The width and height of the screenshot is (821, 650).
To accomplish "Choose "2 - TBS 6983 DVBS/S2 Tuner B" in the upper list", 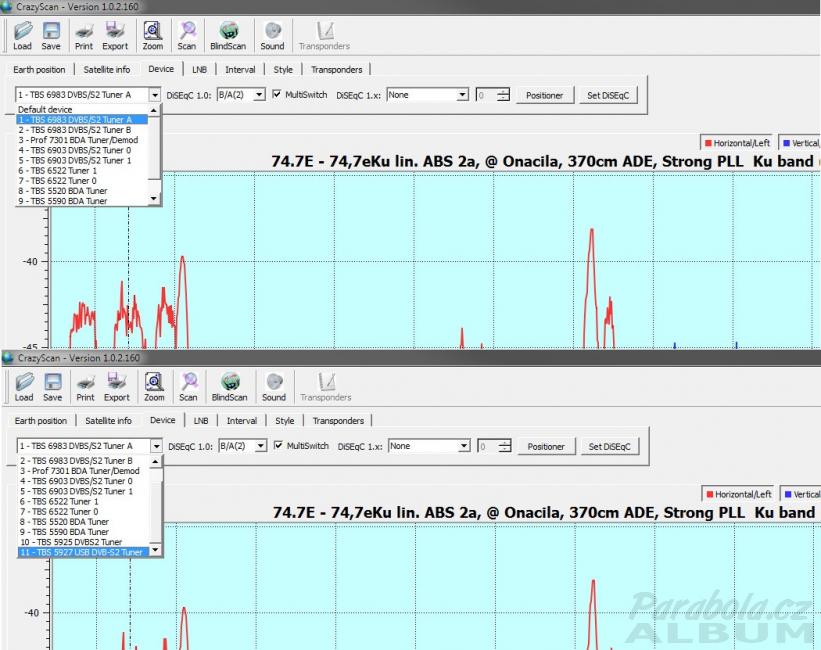I will 82,130.
